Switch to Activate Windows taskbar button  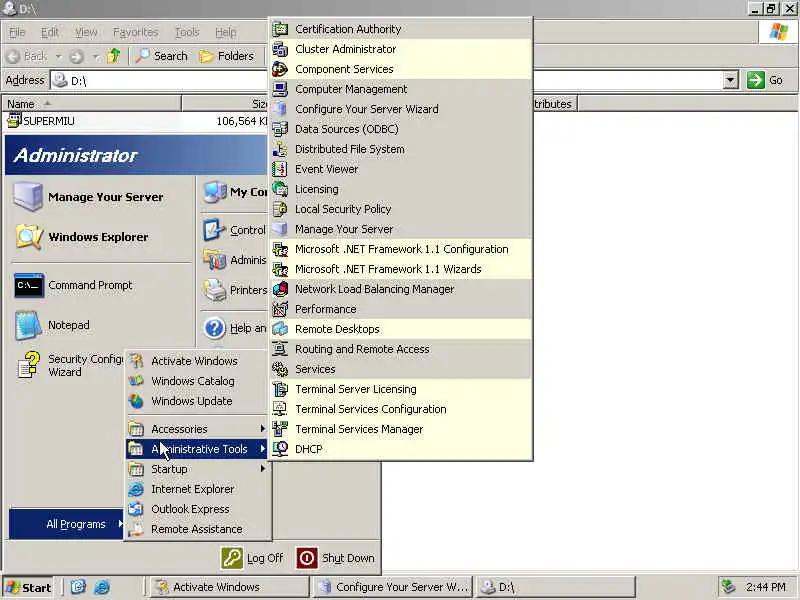point(229,587)
